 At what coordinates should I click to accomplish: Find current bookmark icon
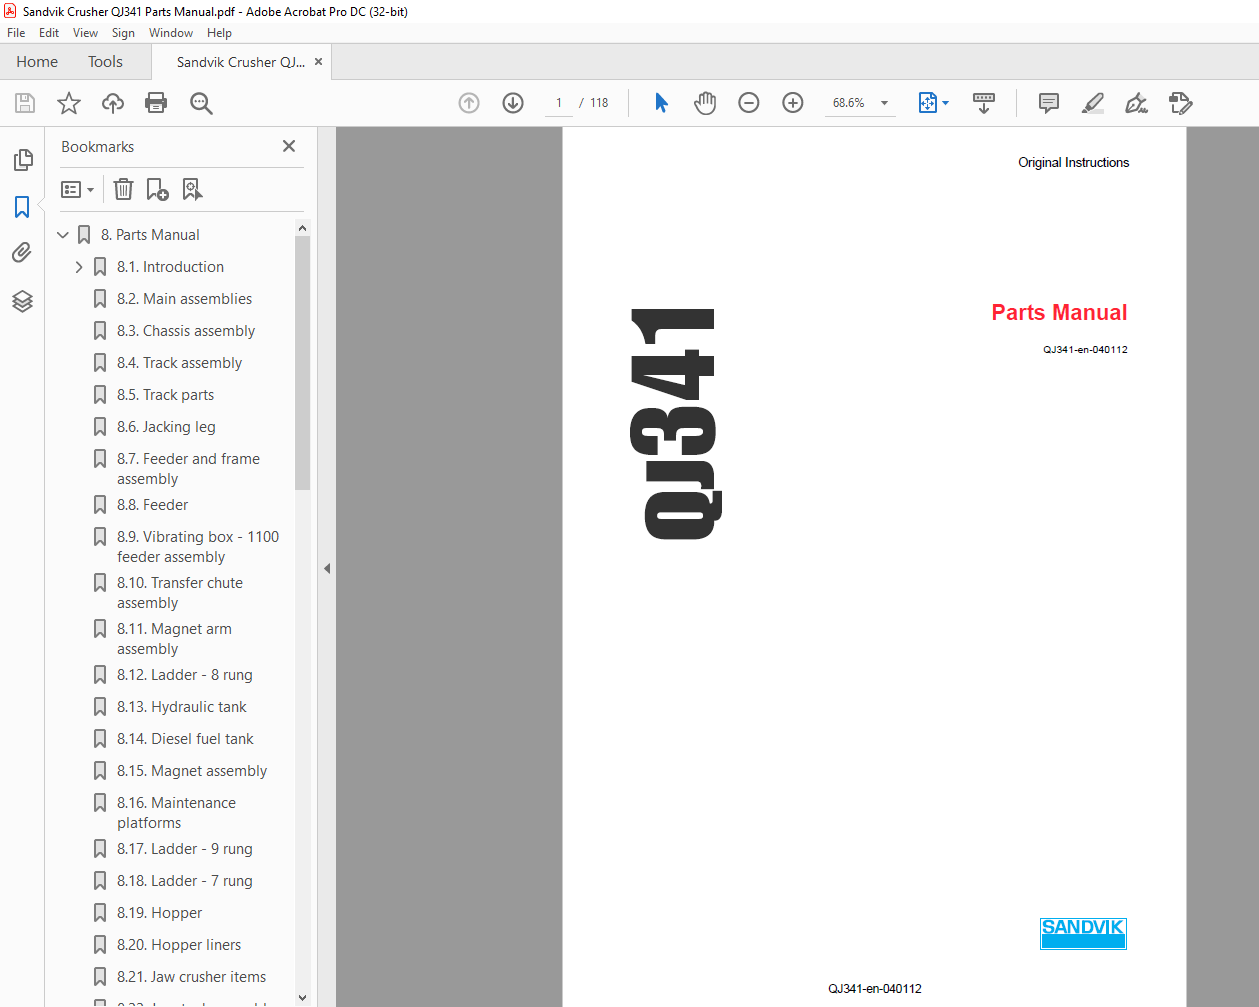tap(192, 189)
